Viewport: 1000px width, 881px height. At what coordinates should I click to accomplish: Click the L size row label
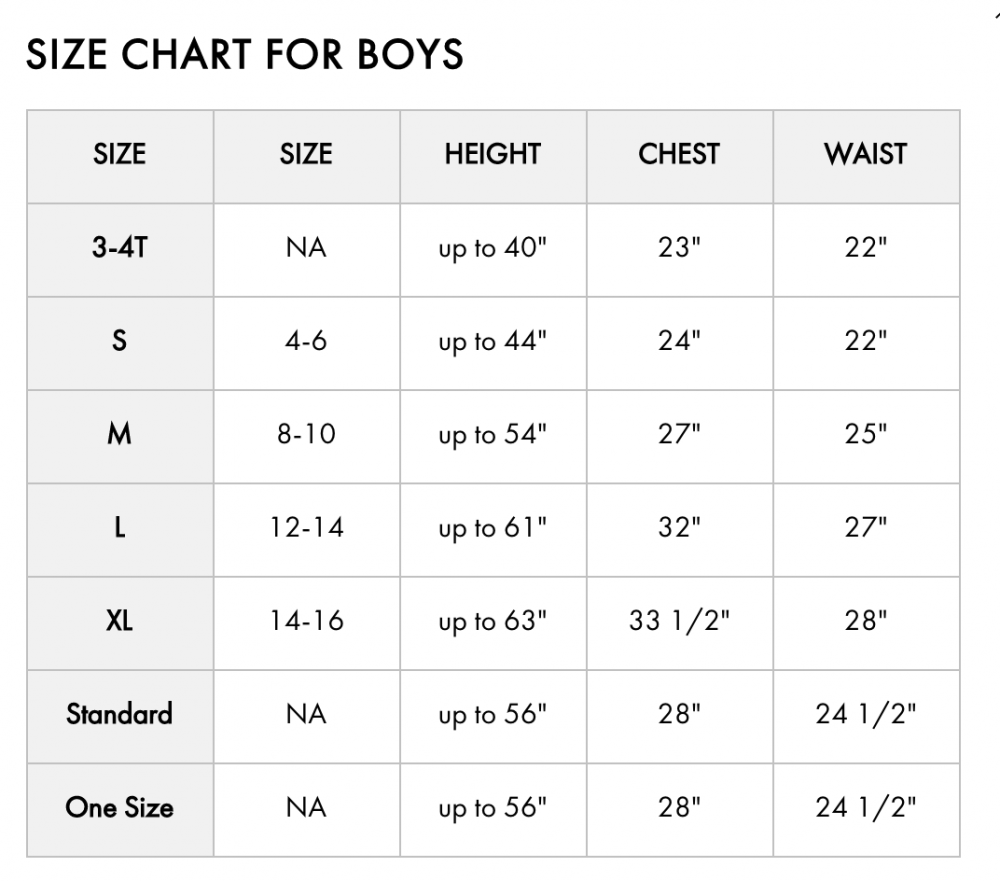click(119, 528)
